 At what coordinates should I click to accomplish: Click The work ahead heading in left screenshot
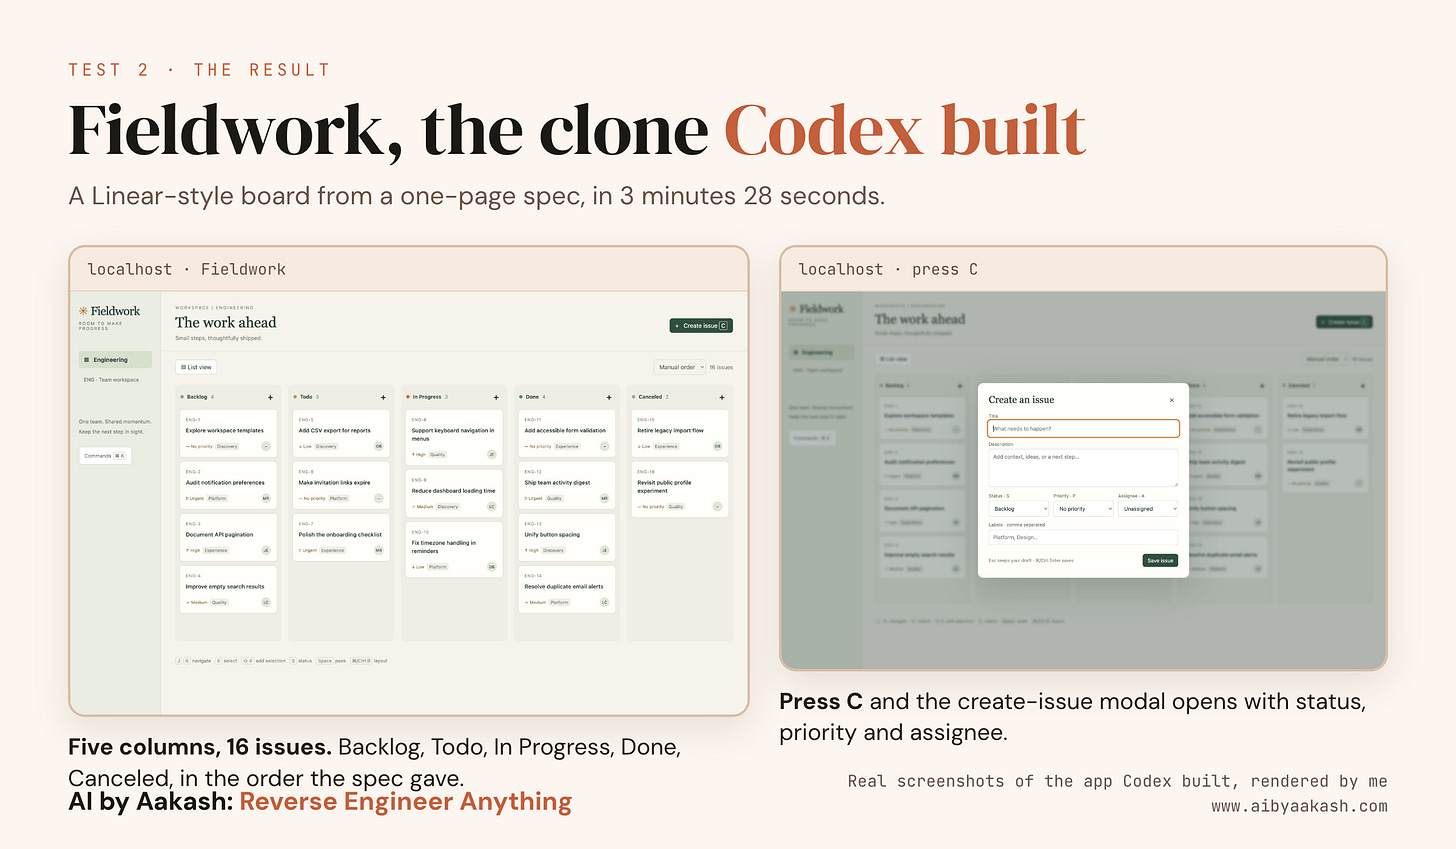225,322
